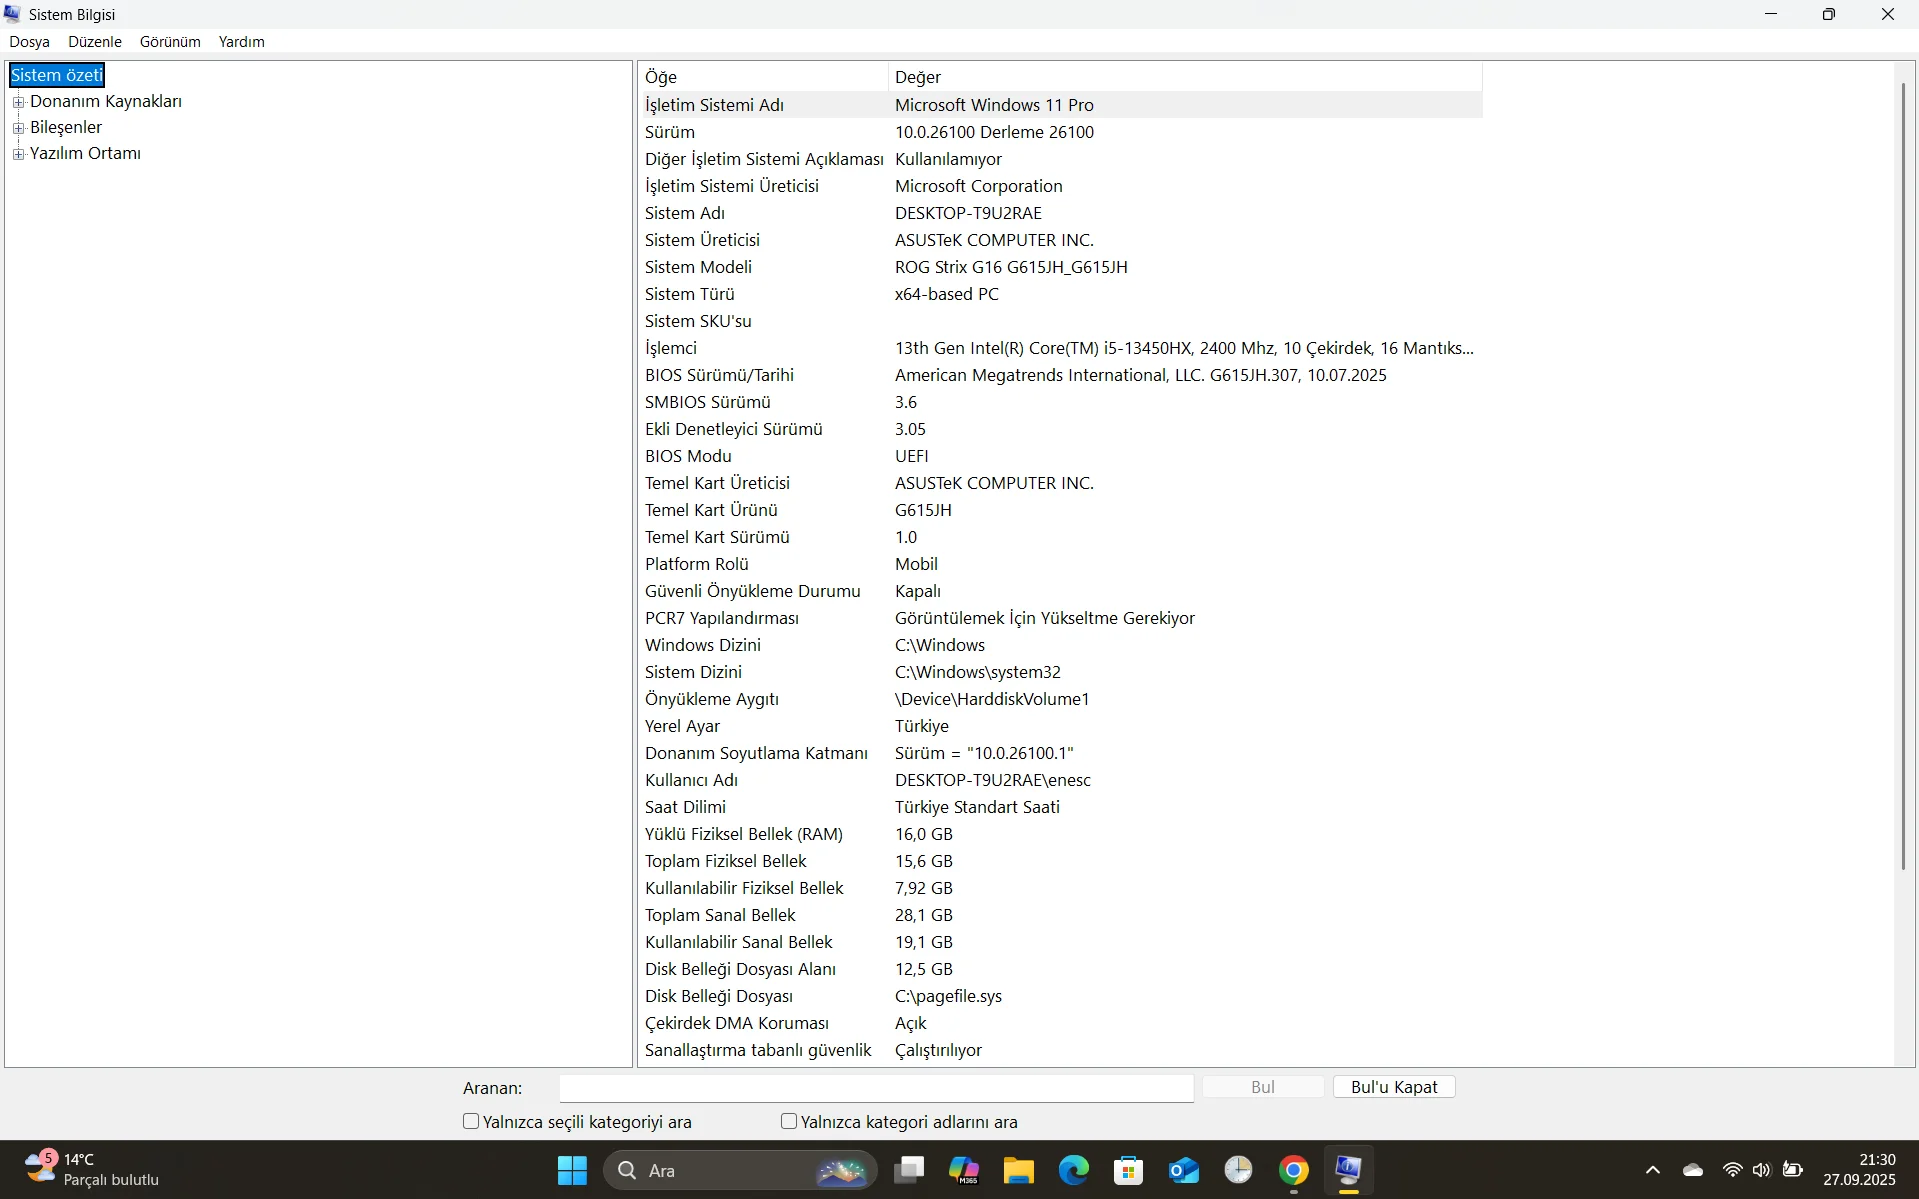
Task: Click the 'C:\Windows\system32' value
Action: click(x=978, y=672)
